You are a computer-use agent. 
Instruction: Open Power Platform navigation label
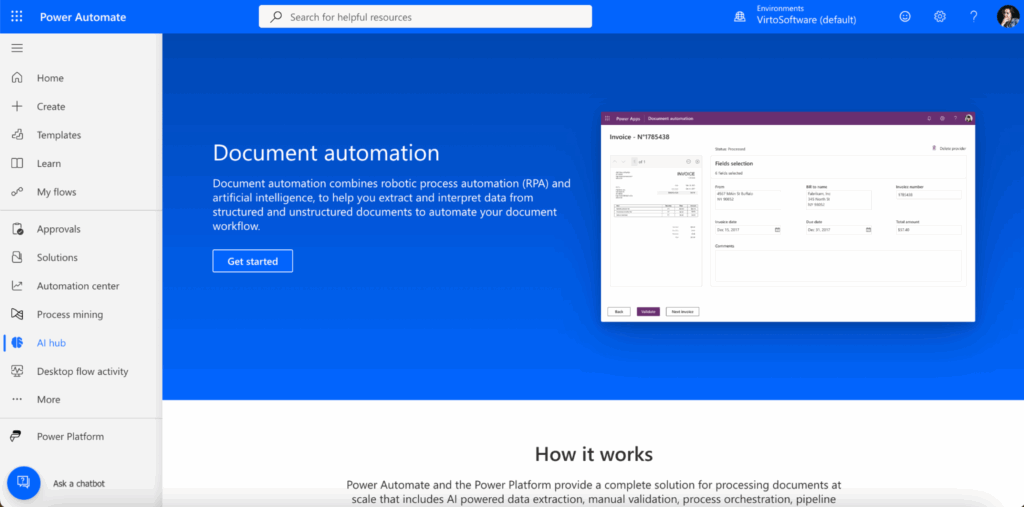[71, 436]
